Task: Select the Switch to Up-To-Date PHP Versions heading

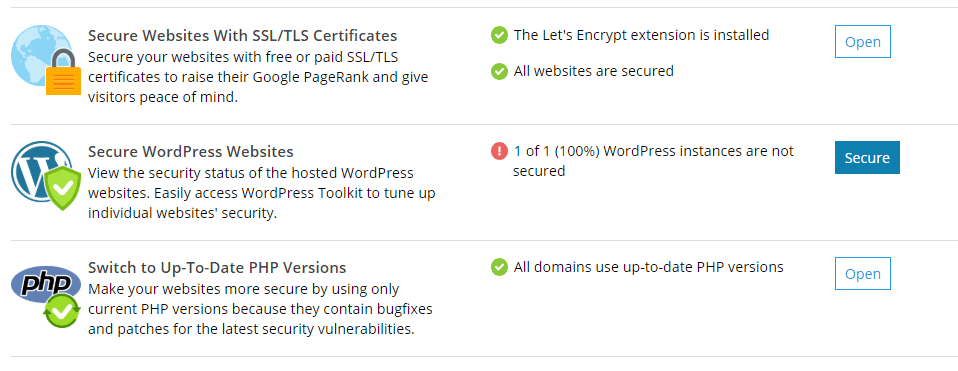Action: [x=217, y=268]
